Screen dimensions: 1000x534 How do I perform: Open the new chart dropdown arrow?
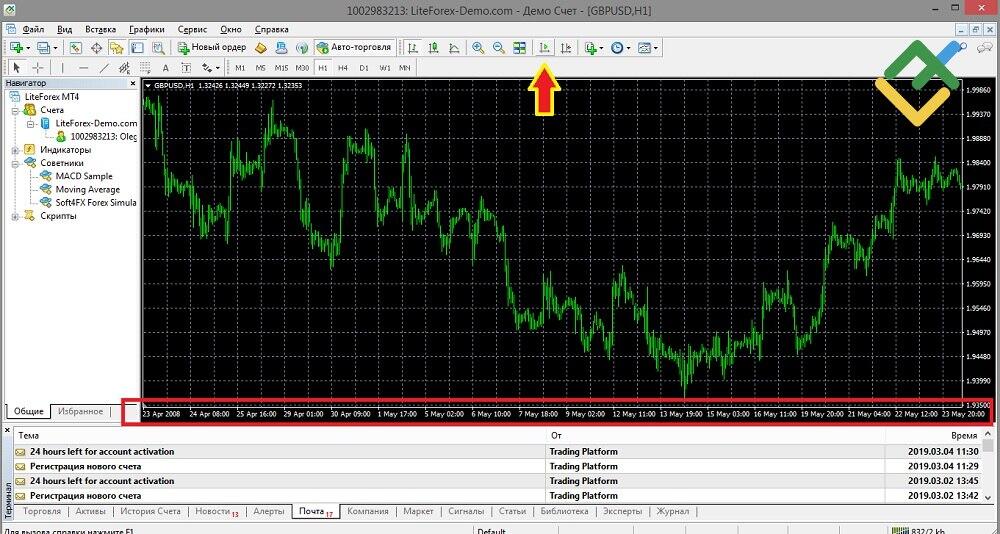coord(29,48)
